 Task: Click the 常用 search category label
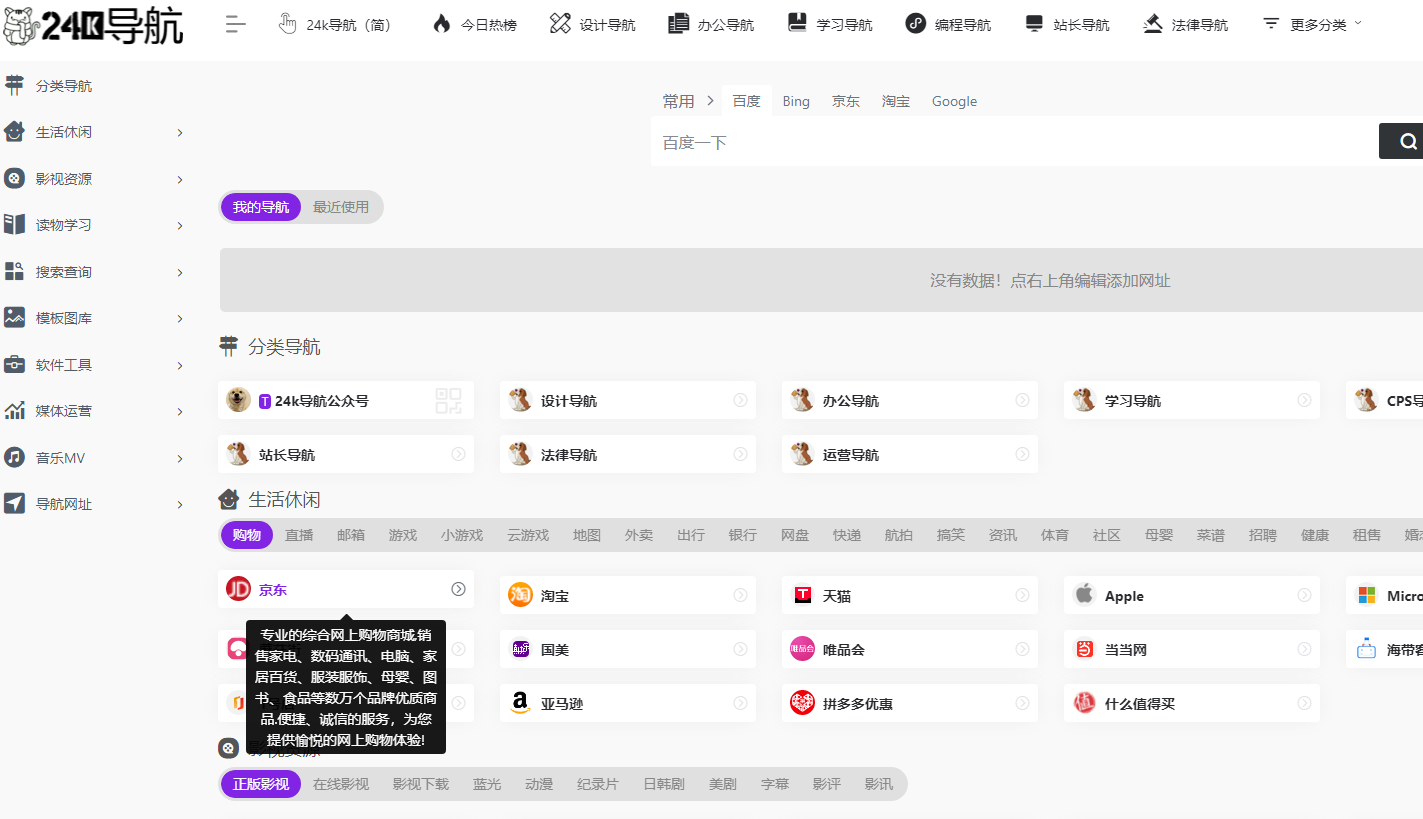678,101
